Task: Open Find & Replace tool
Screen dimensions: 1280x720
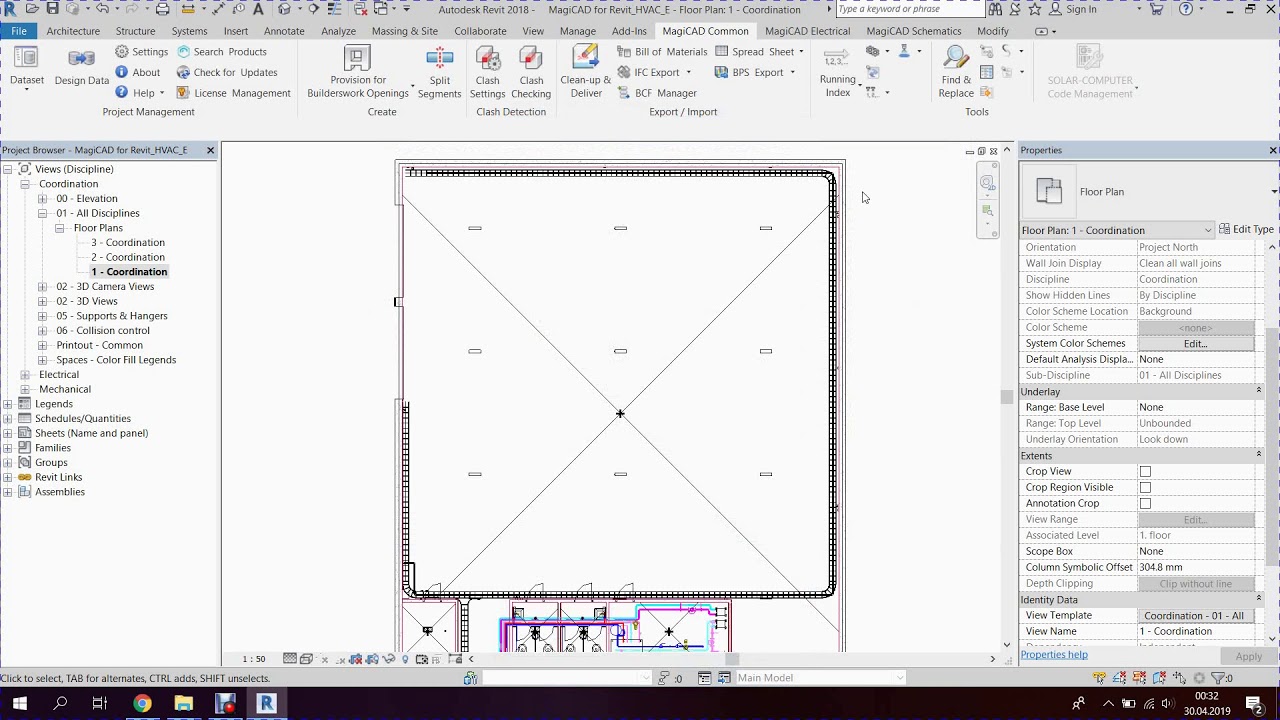Action: (x=956, y=72)
